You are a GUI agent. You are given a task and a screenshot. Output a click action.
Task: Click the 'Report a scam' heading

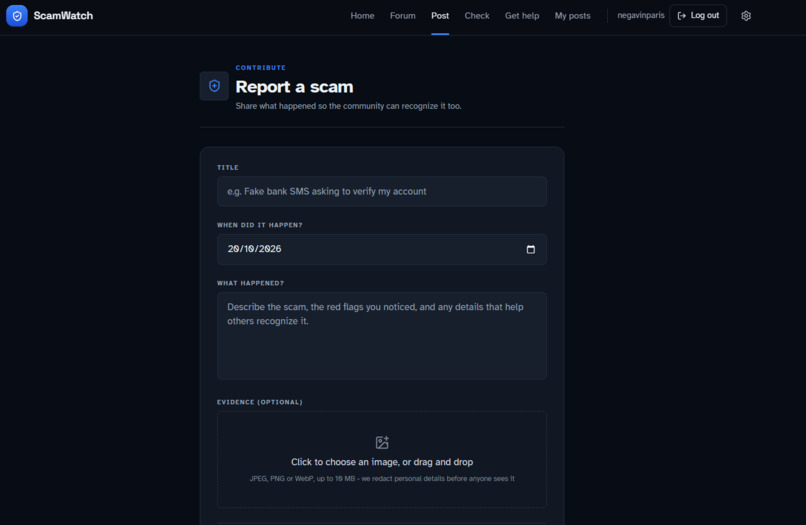(294, 87)
